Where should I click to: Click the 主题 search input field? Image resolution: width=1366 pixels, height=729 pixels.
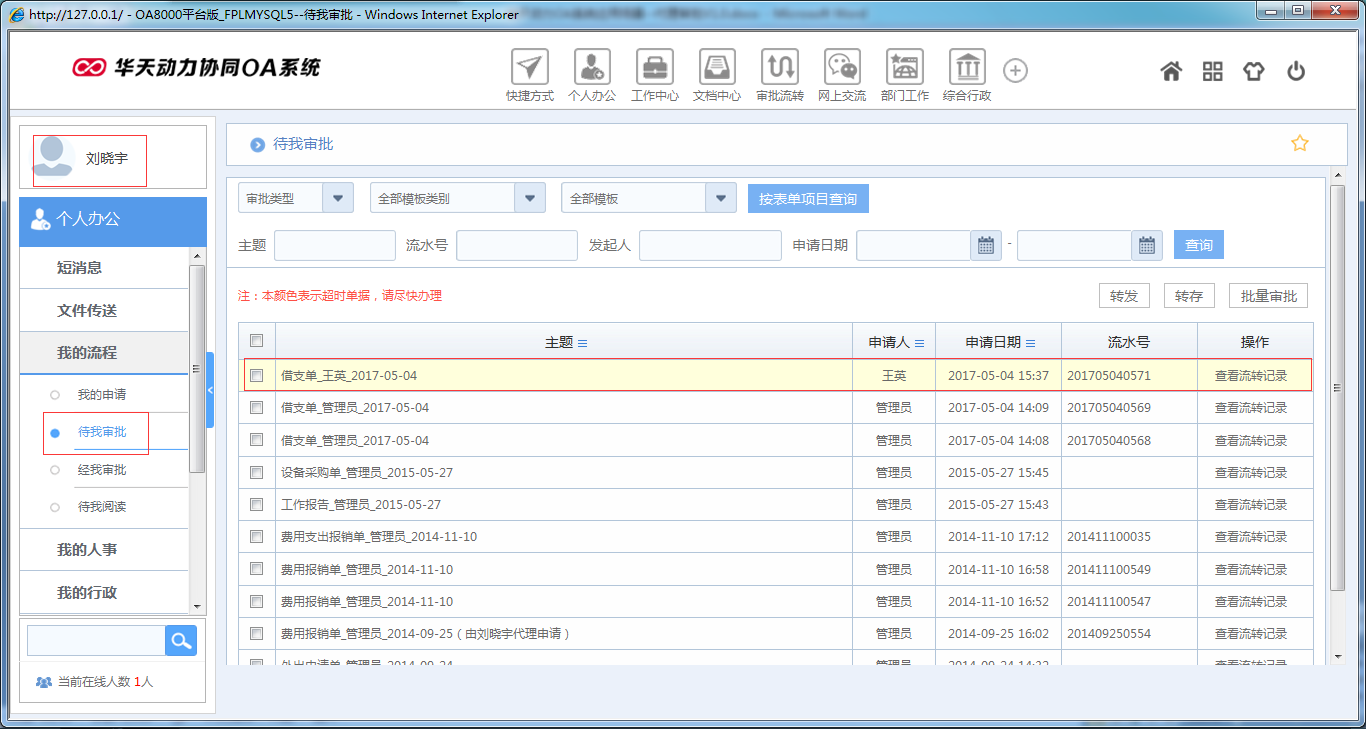pos(335,245)
